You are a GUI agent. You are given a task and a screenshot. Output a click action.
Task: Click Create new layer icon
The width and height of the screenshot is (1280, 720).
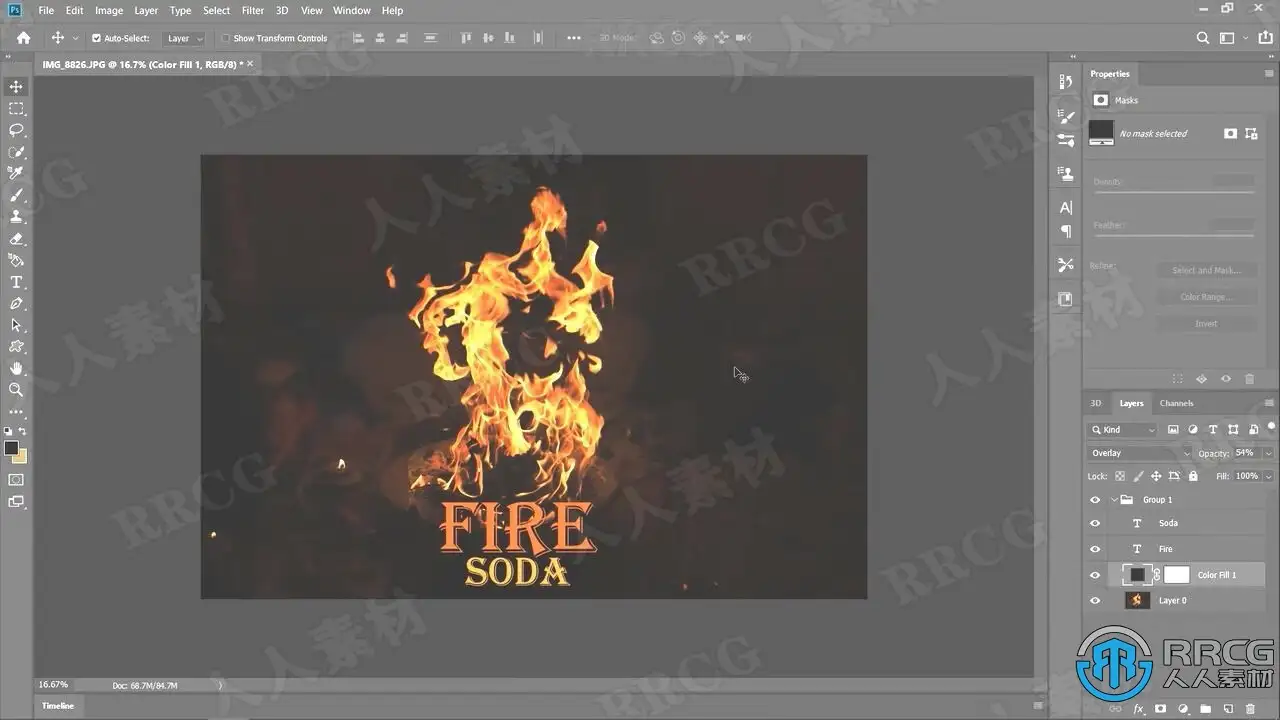pos(1228,709)
